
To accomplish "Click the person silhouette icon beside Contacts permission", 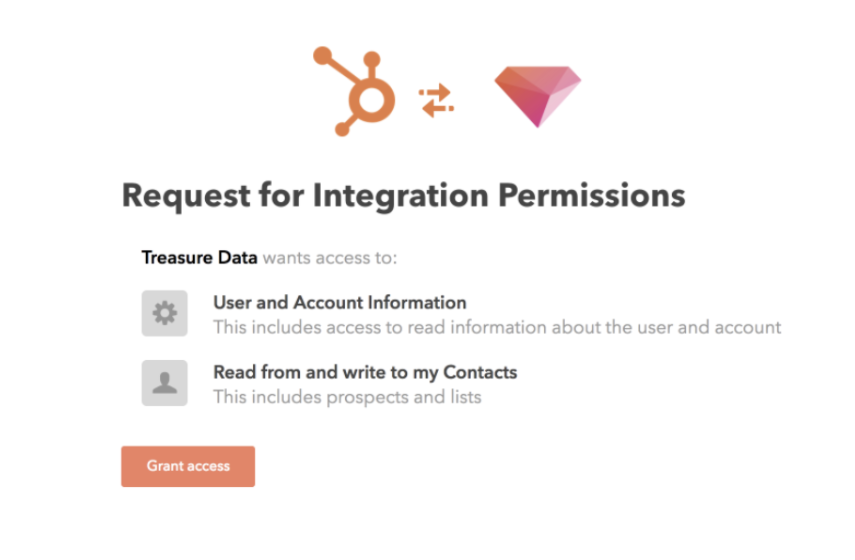I will (164, 383).
